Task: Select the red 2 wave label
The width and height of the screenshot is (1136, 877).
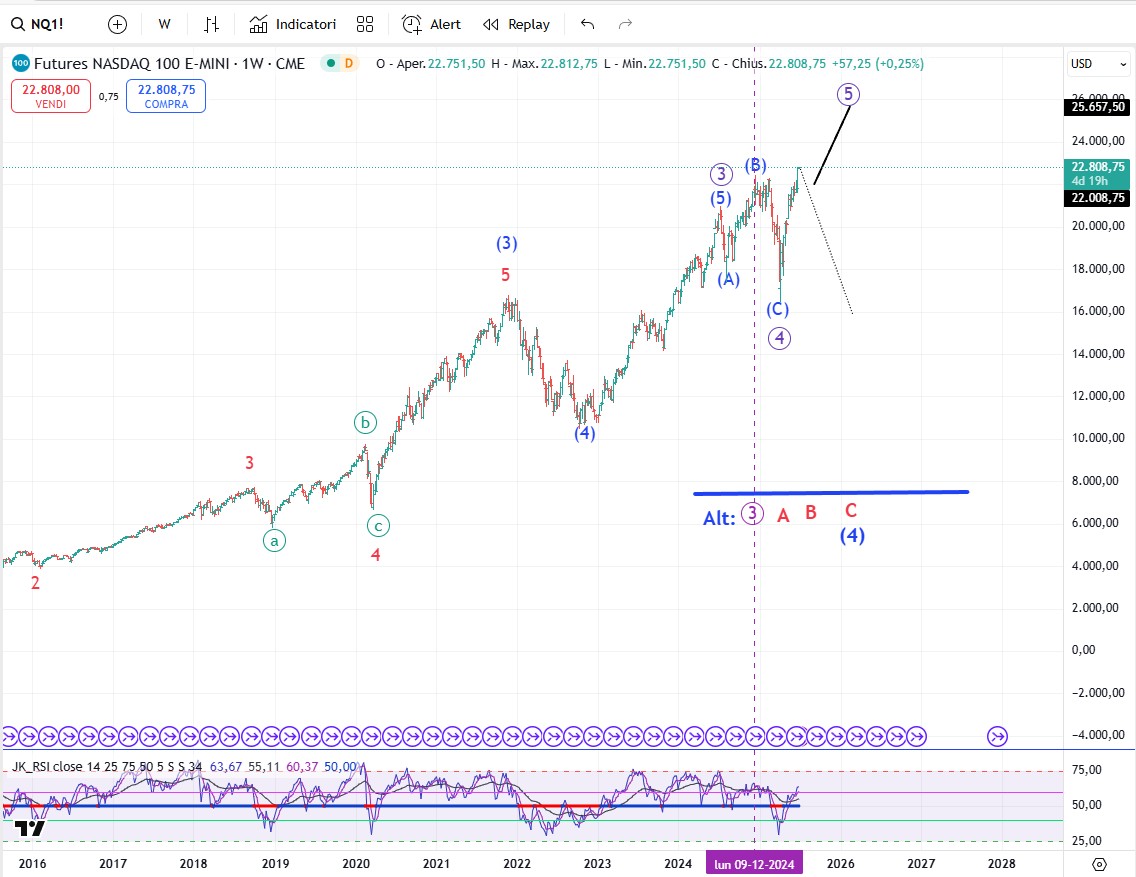Action: pyautogui.click(x=35, y=583)
